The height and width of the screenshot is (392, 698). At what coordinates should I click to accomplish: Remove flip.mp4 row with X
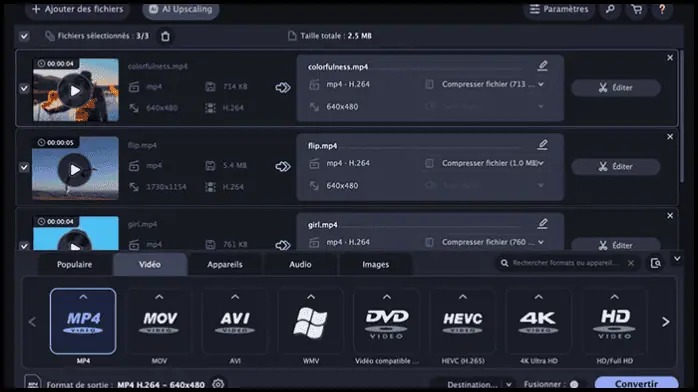(670, 137)
